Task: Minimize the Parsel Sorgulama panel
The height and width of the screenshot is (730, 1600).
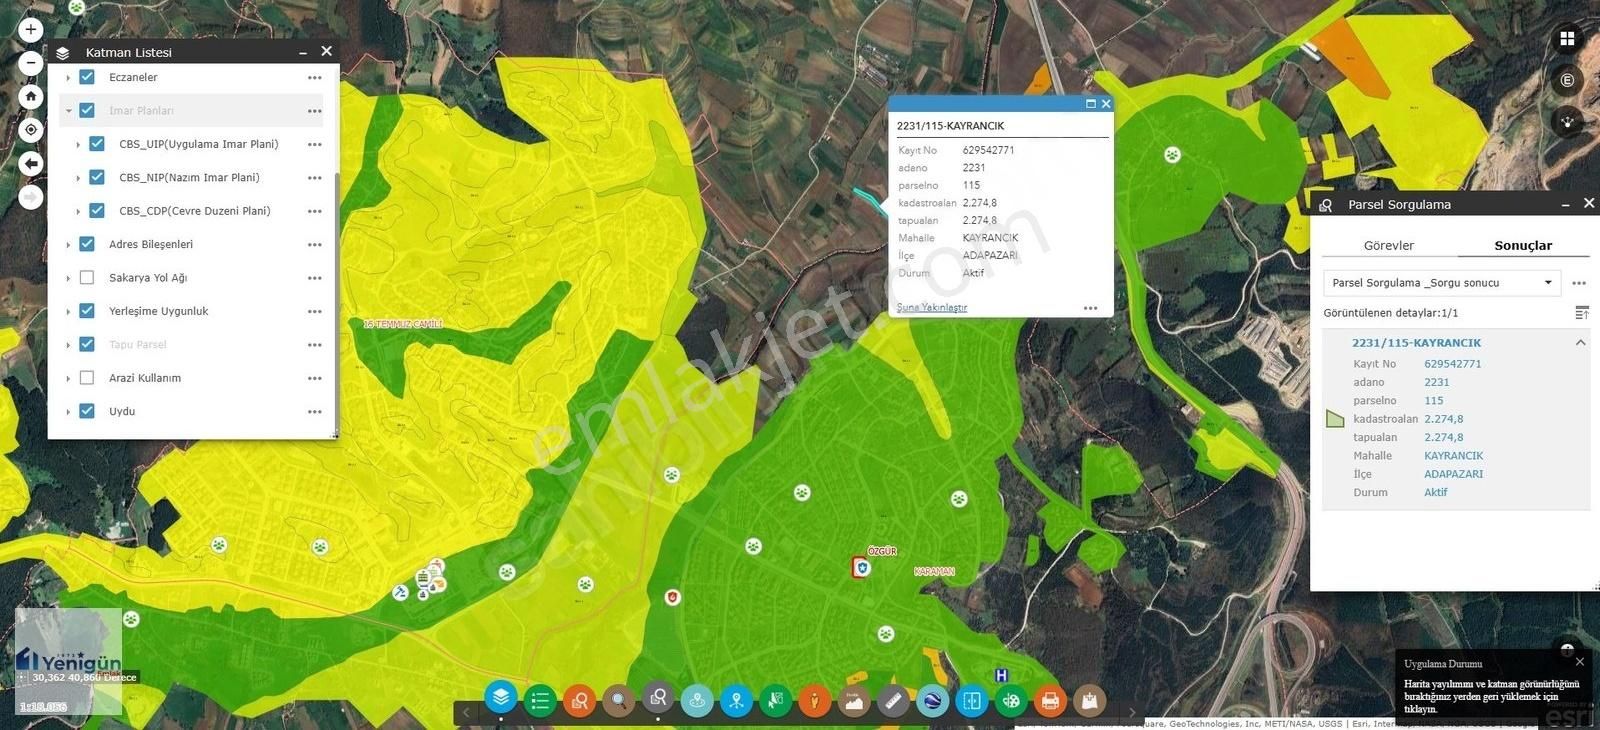Action: (x=1565, y=204)
